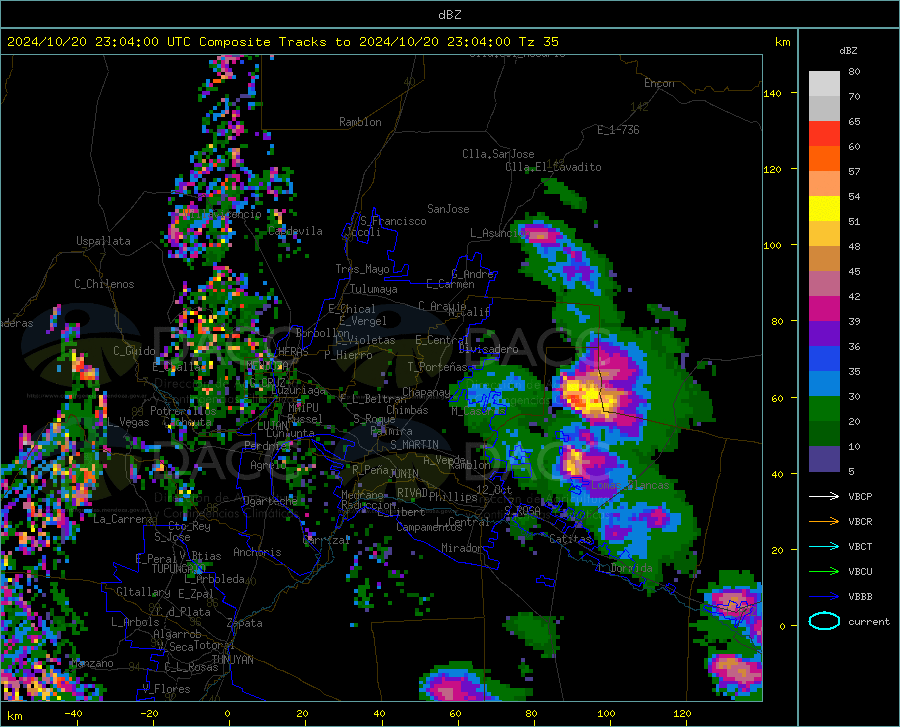The width and height of the screenshot is (900, 727).
Task: Select the light gray 70-80 dBZ swatch
Action: pos(824,84)
